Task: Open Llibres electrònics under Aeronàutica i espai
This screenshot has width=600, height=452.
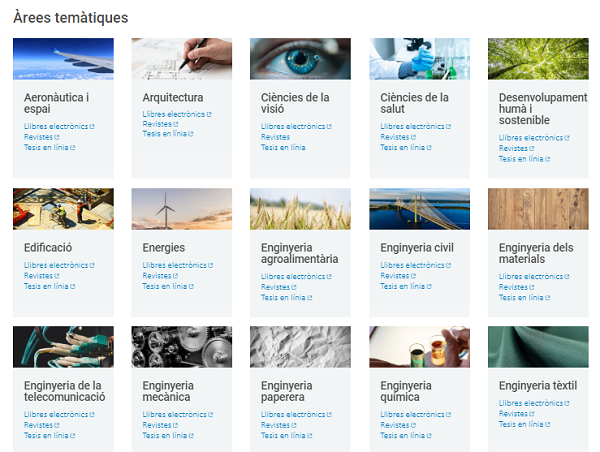Action: point(59,126)
